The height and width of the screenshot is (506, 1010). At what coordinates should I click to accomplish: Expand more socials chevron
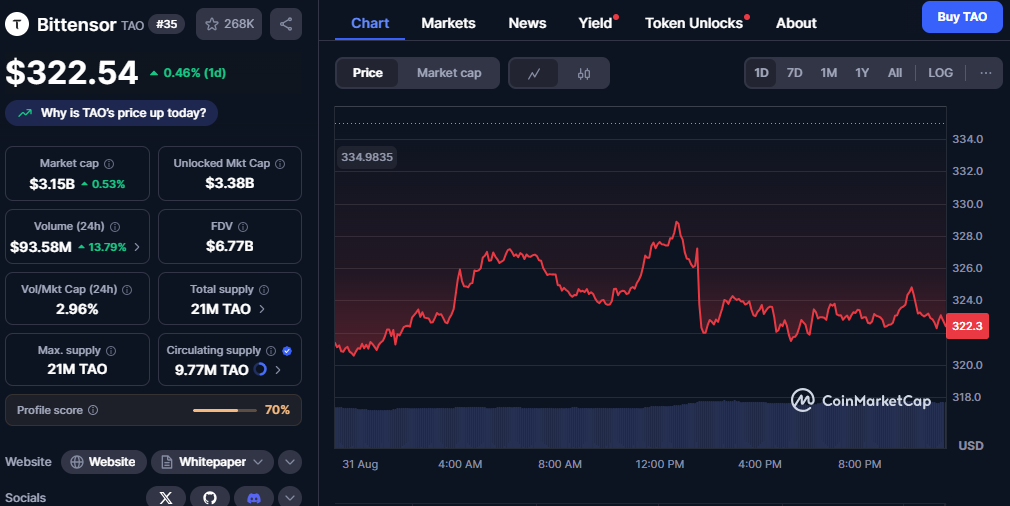point(290,498)
